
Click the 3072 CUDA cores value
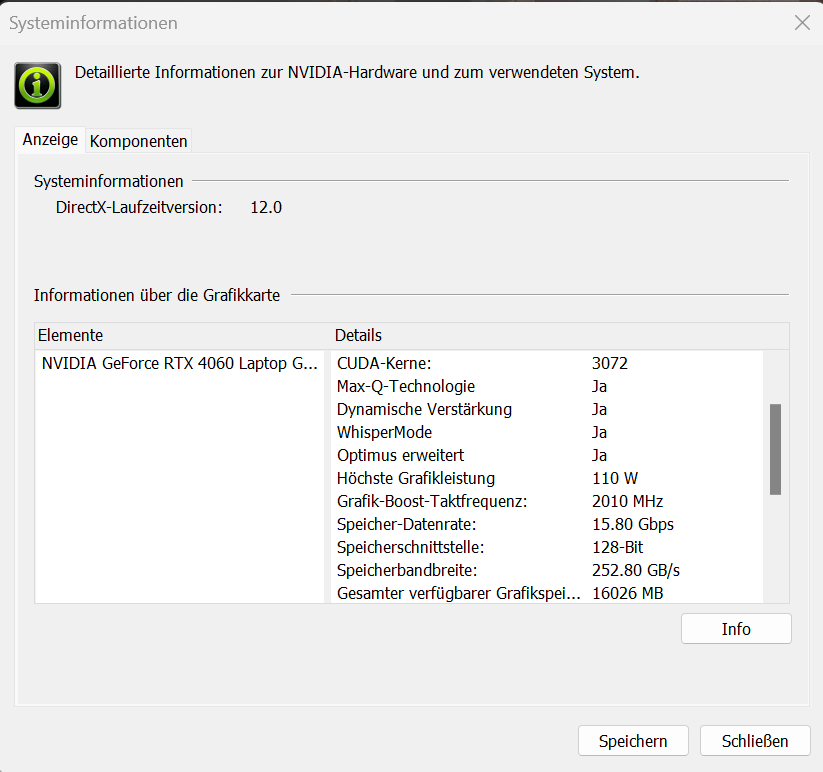tap(609, 363)
